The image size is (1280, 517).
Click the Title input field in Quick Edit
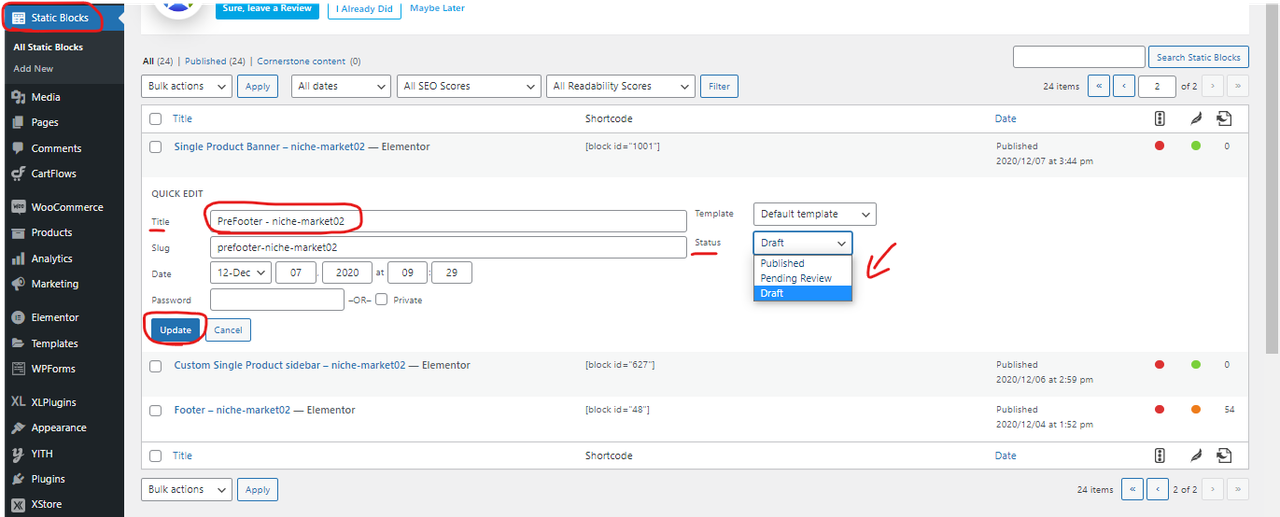point(448,221)
